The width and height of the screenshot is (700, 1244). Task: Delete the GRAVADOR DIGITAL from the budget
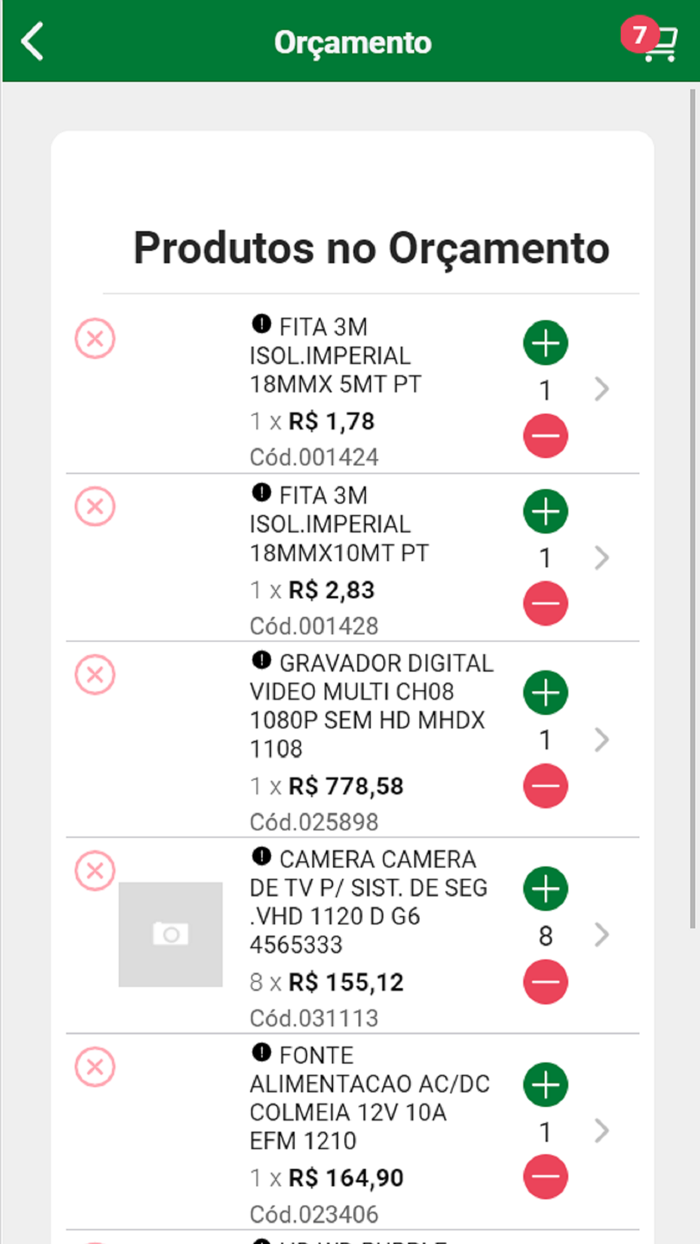pyautogui.click(x=94, y=675)
